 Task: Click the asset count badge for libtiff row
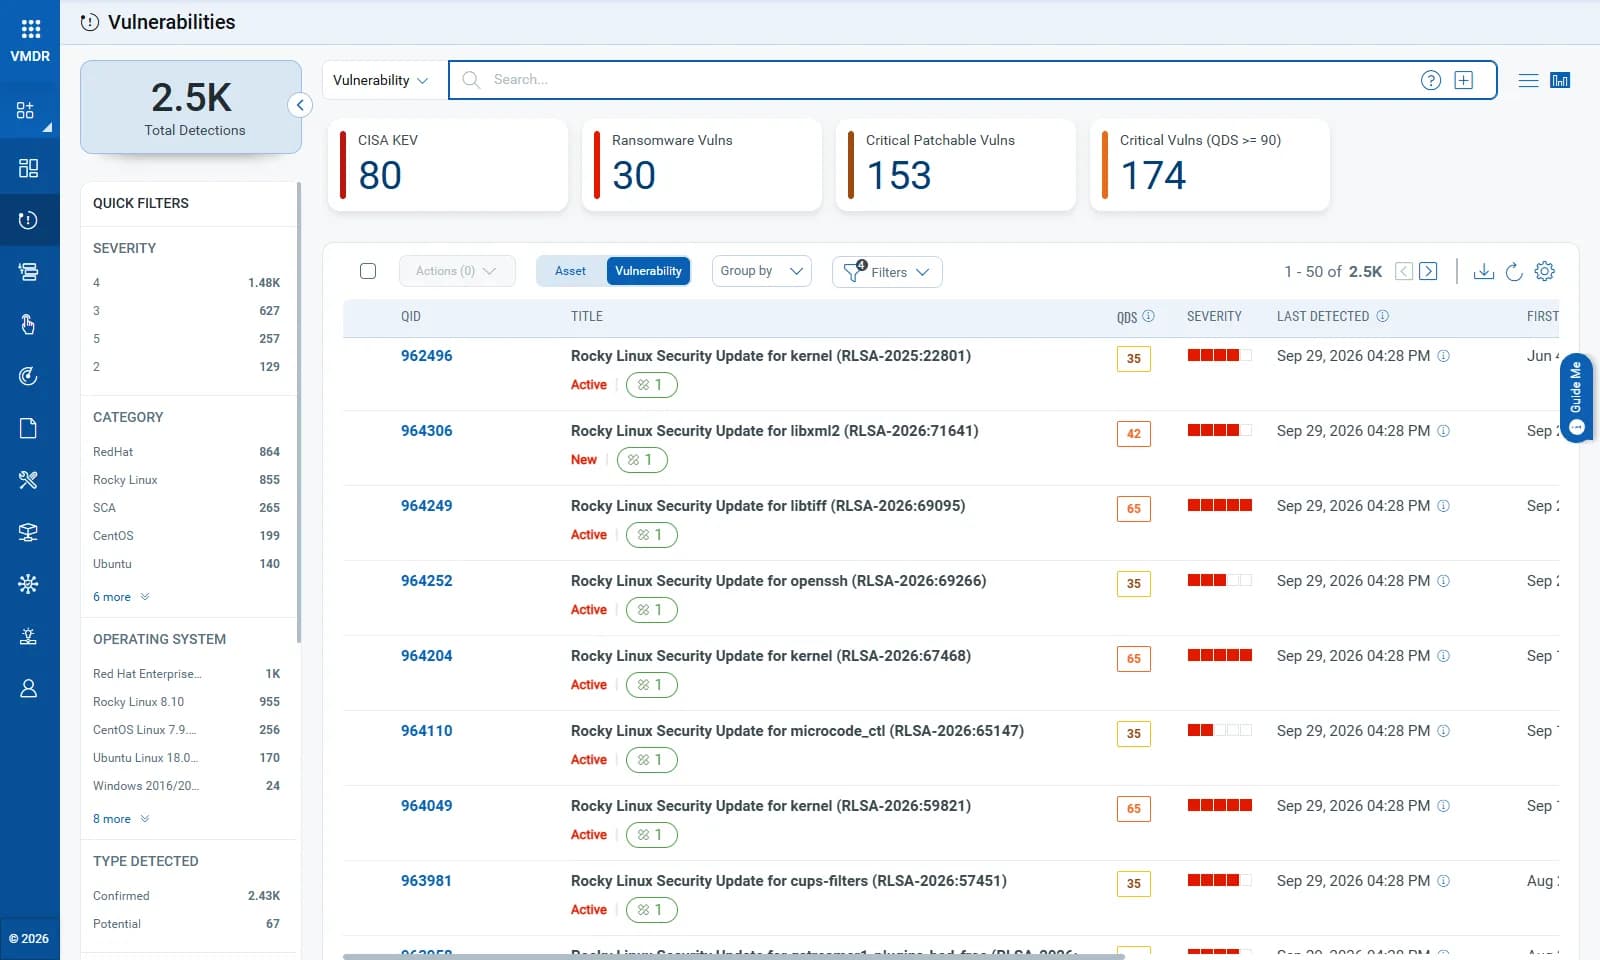[651, 535]
